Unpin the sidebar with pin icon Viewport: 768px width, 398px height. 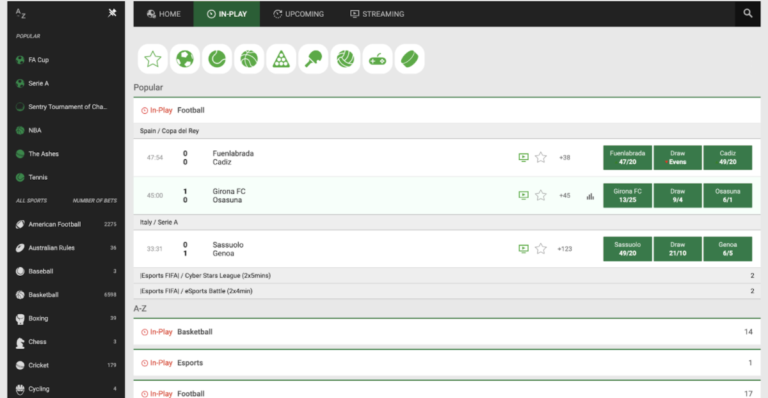pyautogui.click(x=112, y=13)
